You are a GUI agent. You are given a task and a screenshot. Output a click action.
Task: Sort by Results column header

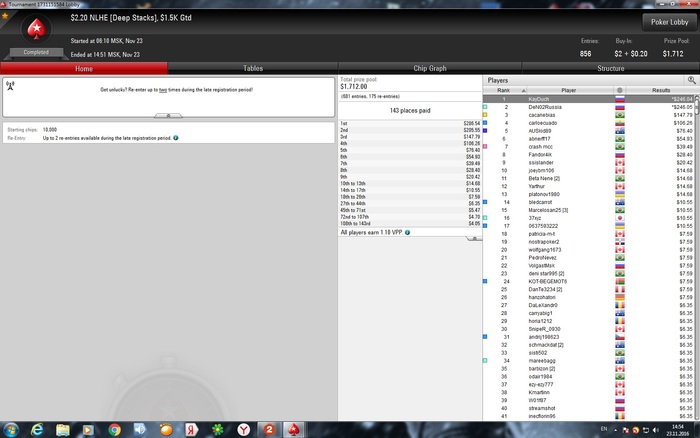(661, 90)
